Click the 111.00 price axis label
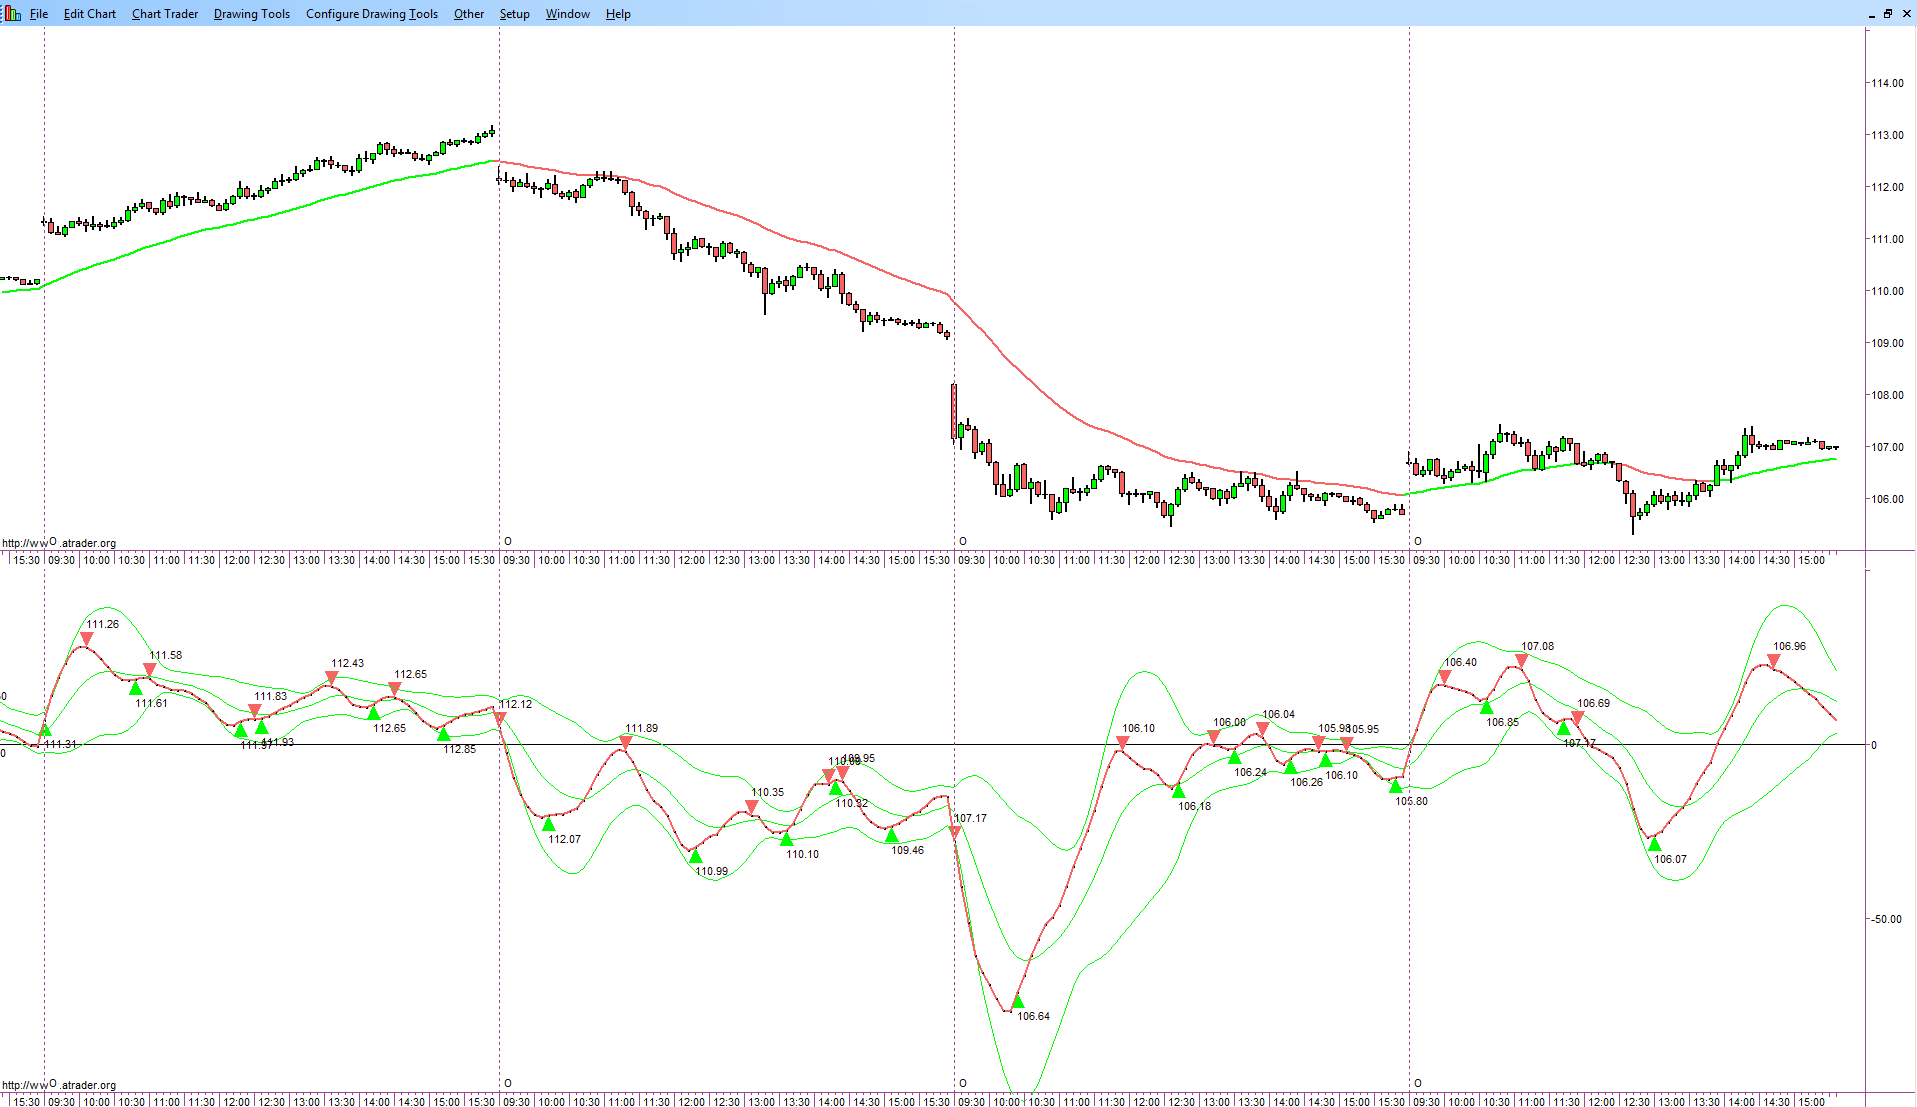1917x1107 pixels. [1888, 240]
